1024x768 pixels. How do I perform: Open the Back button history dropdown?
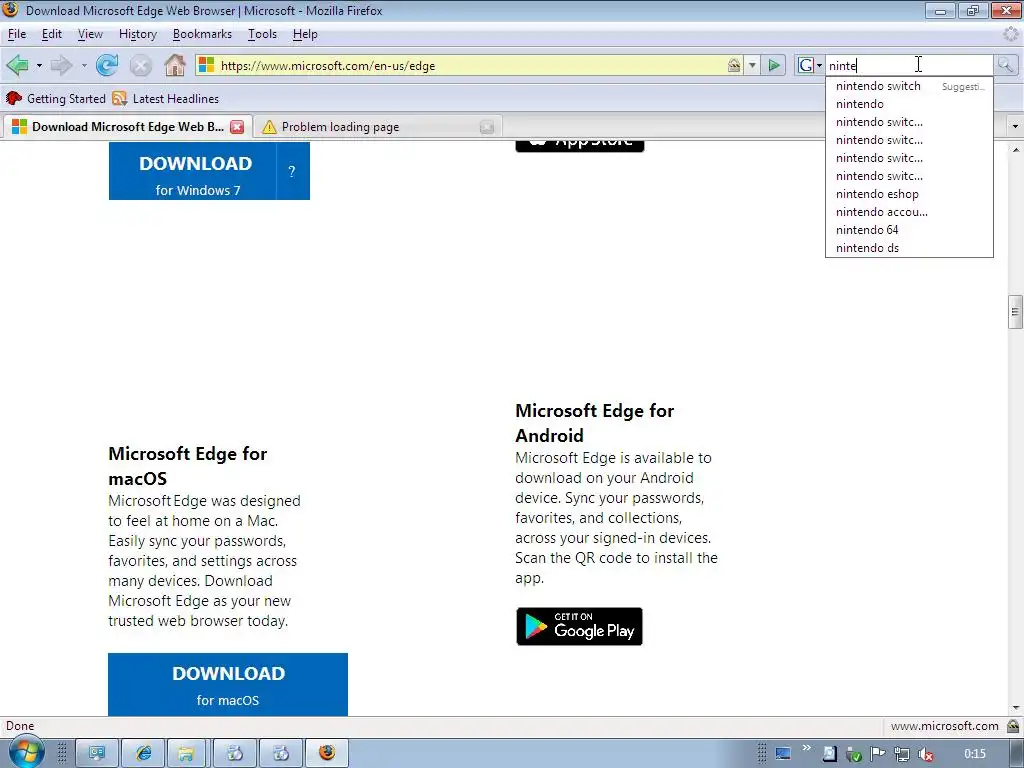click(x=39, y=65)
